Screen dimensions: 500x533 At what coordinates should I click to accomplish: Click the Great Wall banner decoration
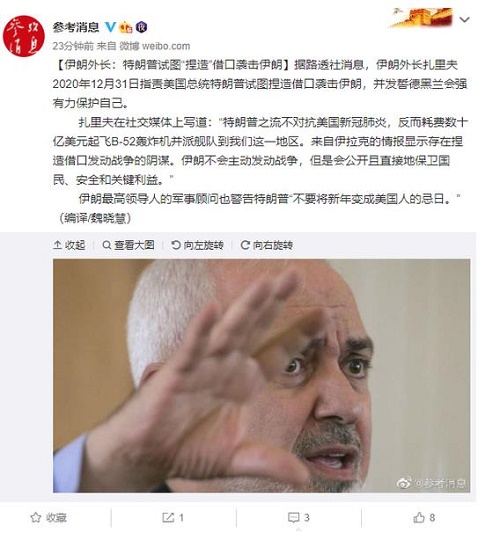click(420, 18)
